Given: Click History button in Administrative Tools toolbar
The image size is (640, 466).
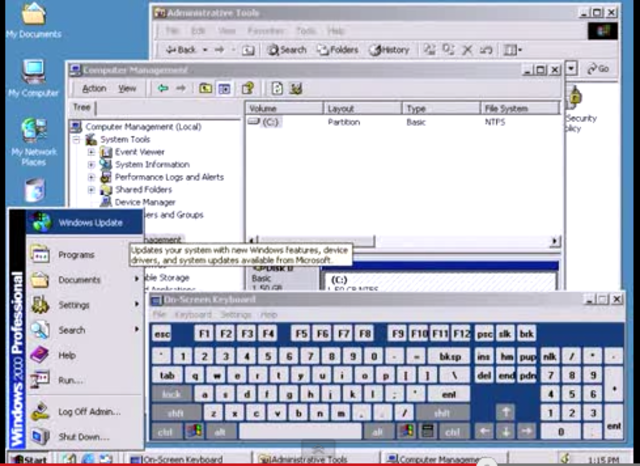Looking at the screenshot, I should coord(389,50).
